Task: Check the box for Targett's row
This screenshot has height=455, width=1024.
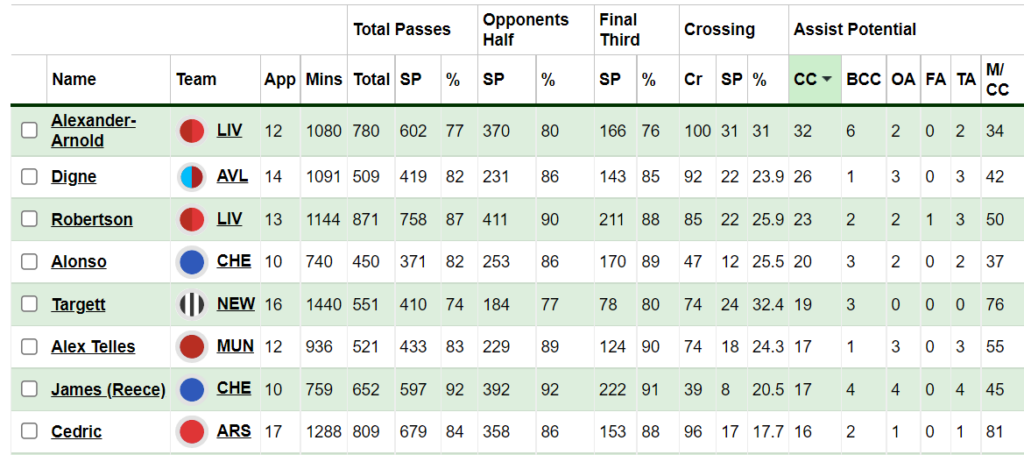Action: pyautogui.click(x=29, y=304)
